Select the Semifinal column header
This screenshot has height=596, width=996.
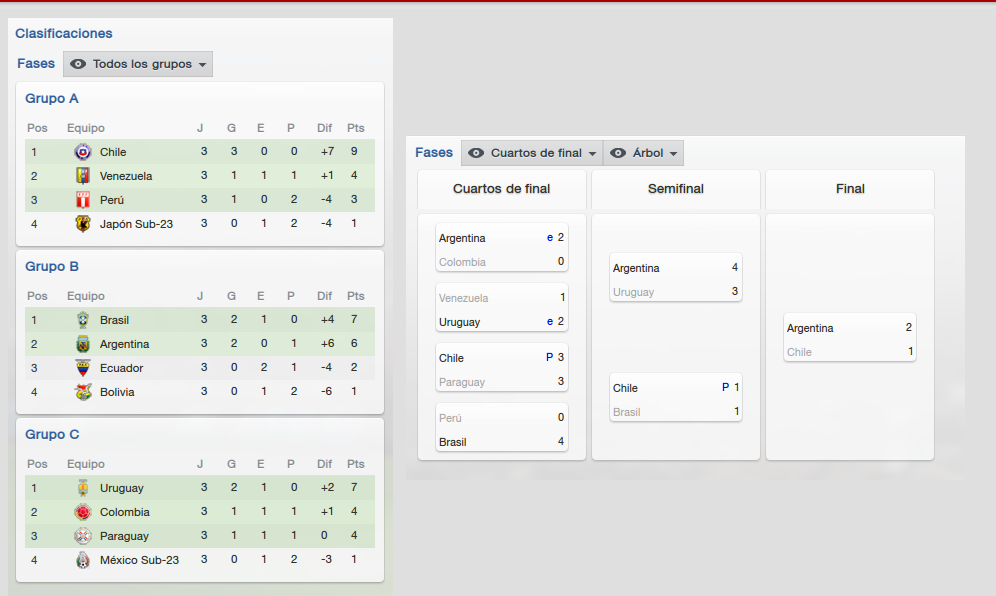click(676, 189)
